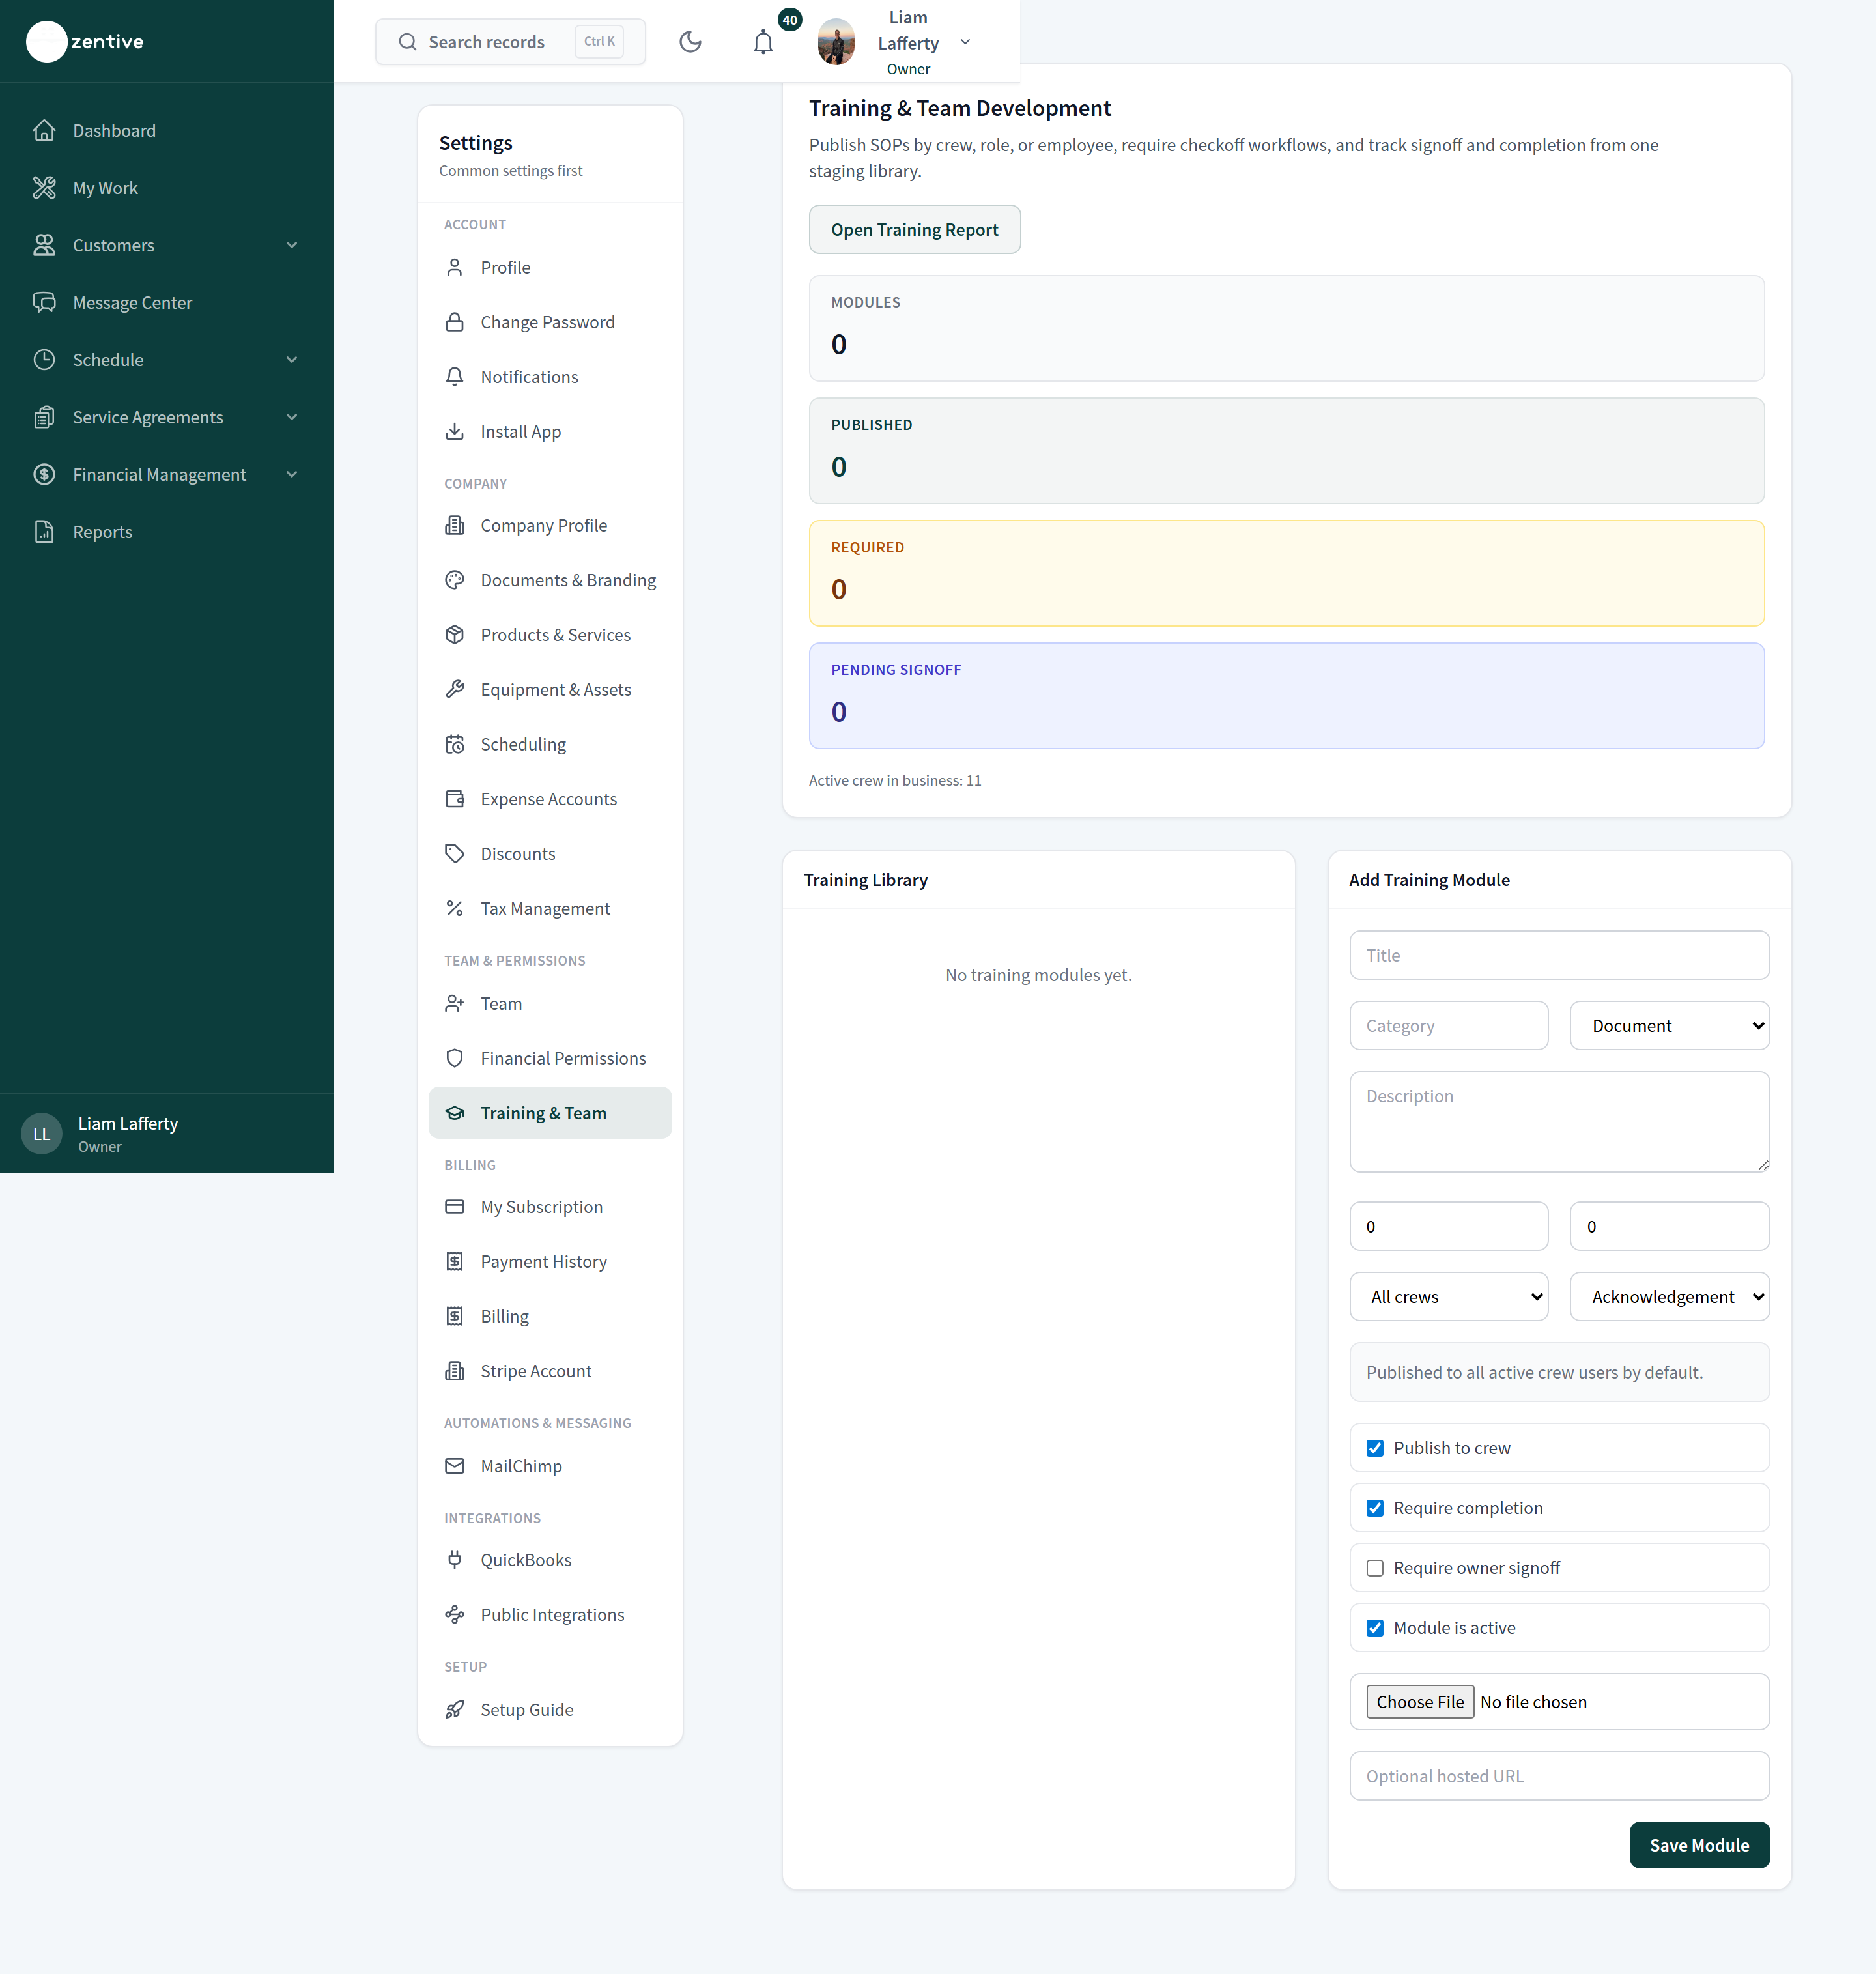Open the All crews dropdown

point(1448,1297)
